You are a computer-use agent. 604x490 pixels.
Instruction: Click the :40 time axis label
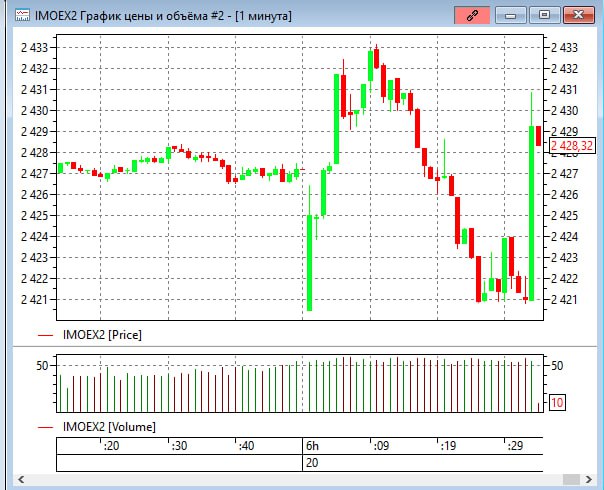246,446
